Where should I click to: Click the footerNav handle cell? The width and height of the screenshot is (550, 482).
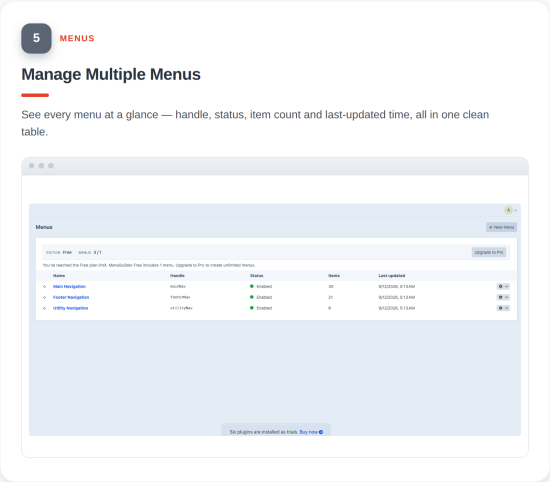pos(180,297)
